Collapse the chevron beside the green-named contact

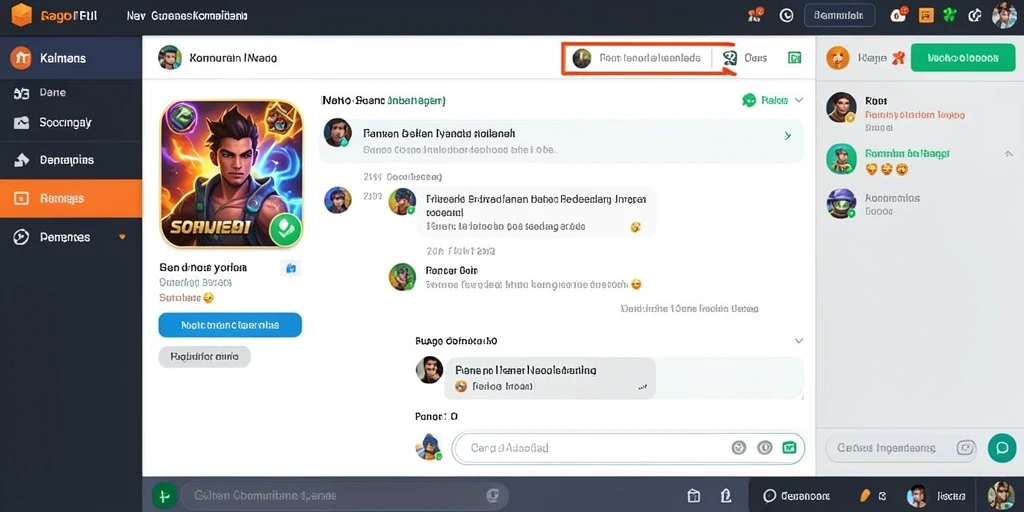click(x=1006, y=153)
